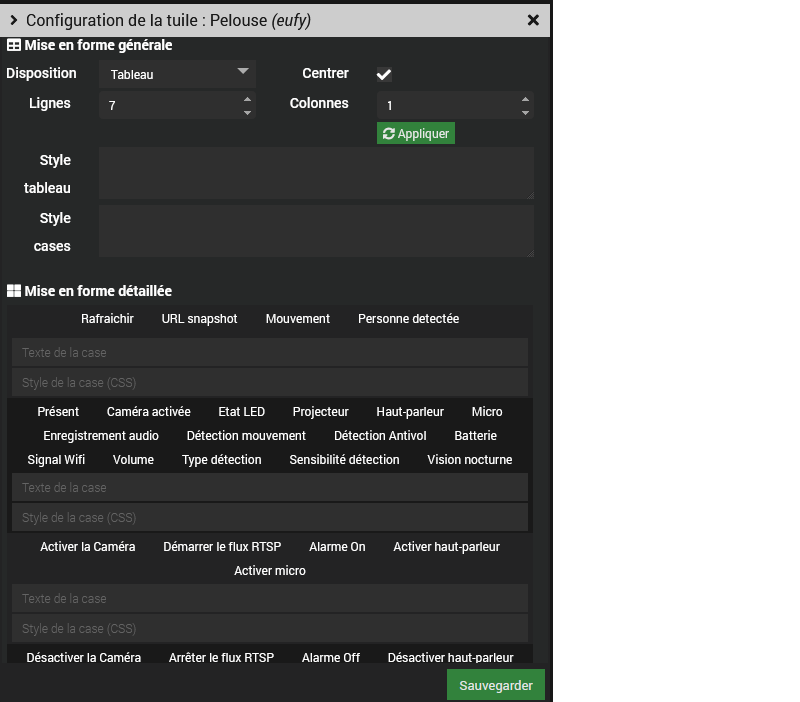
Task: Select the Activer micro command
Action: coord(270,571)
